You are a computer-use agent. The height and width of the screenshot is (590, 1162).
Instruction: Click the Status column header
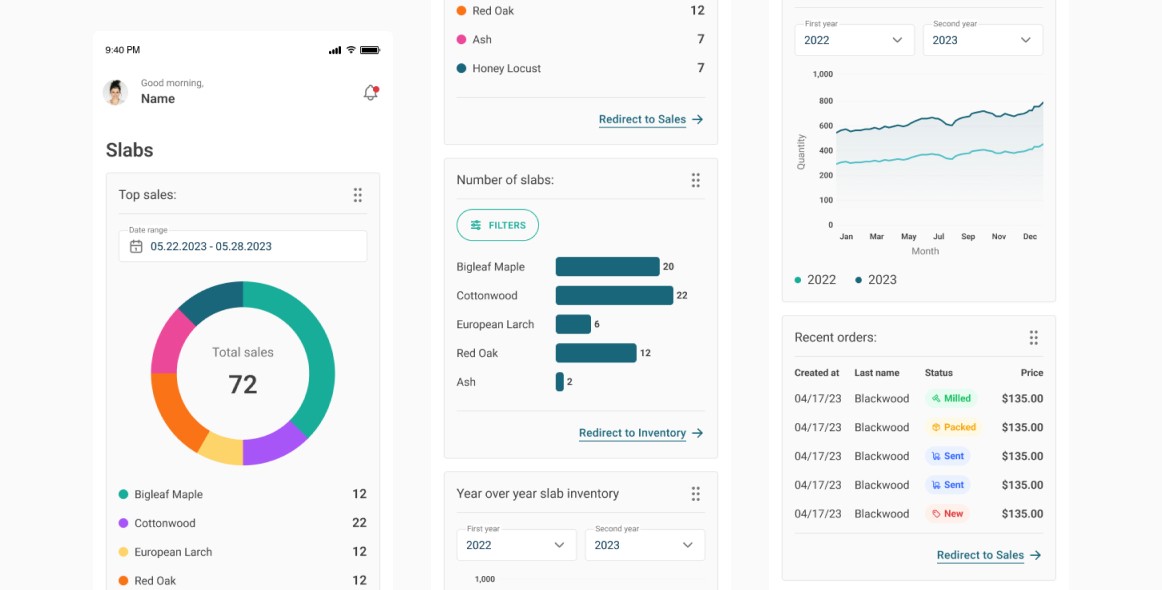click(x=939, y=373)
